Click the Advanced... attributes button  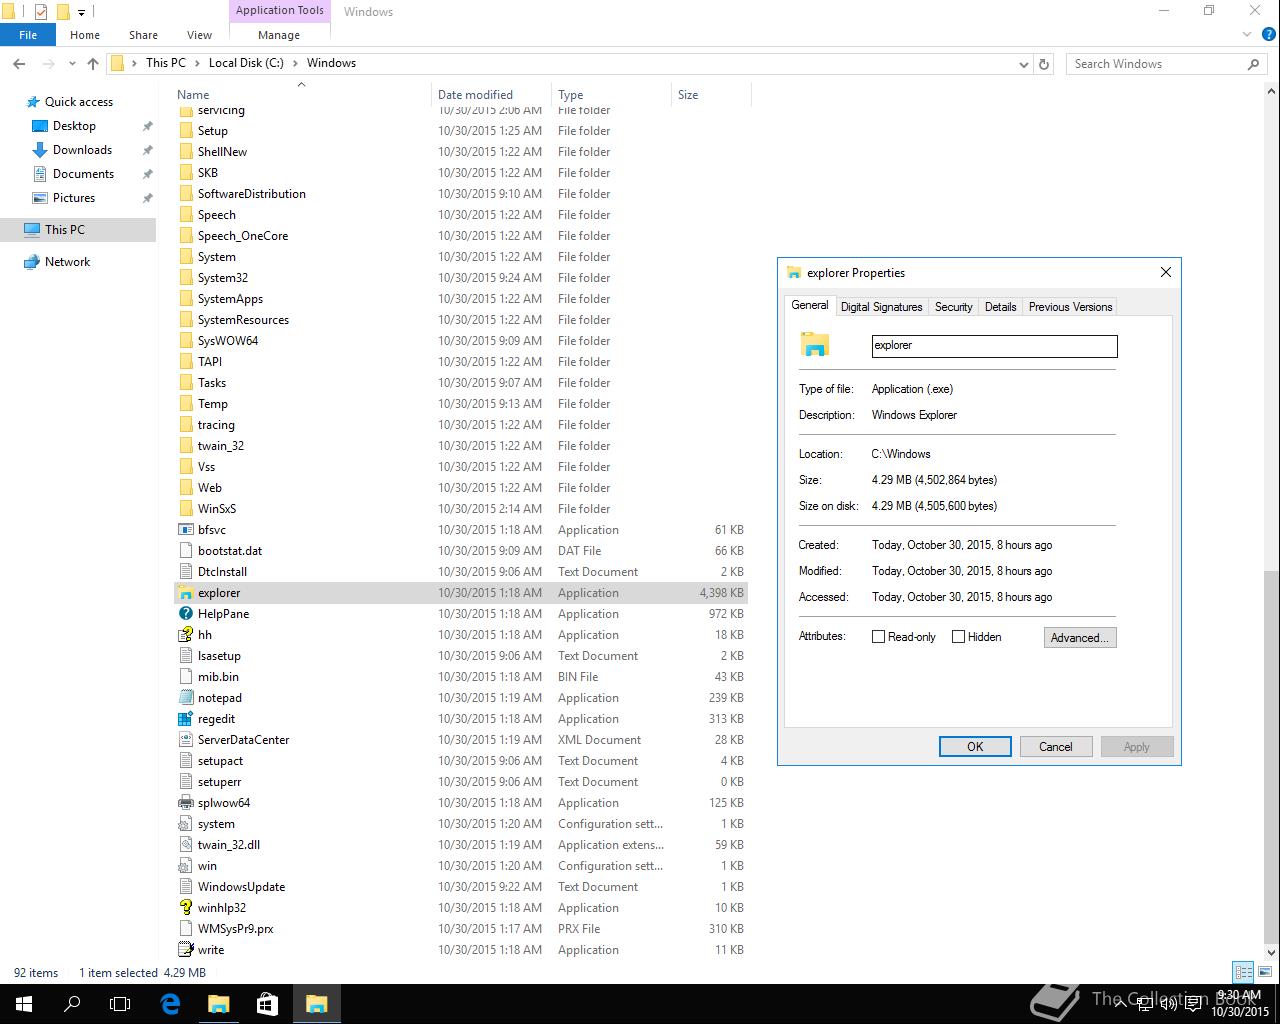[1080, 638]
